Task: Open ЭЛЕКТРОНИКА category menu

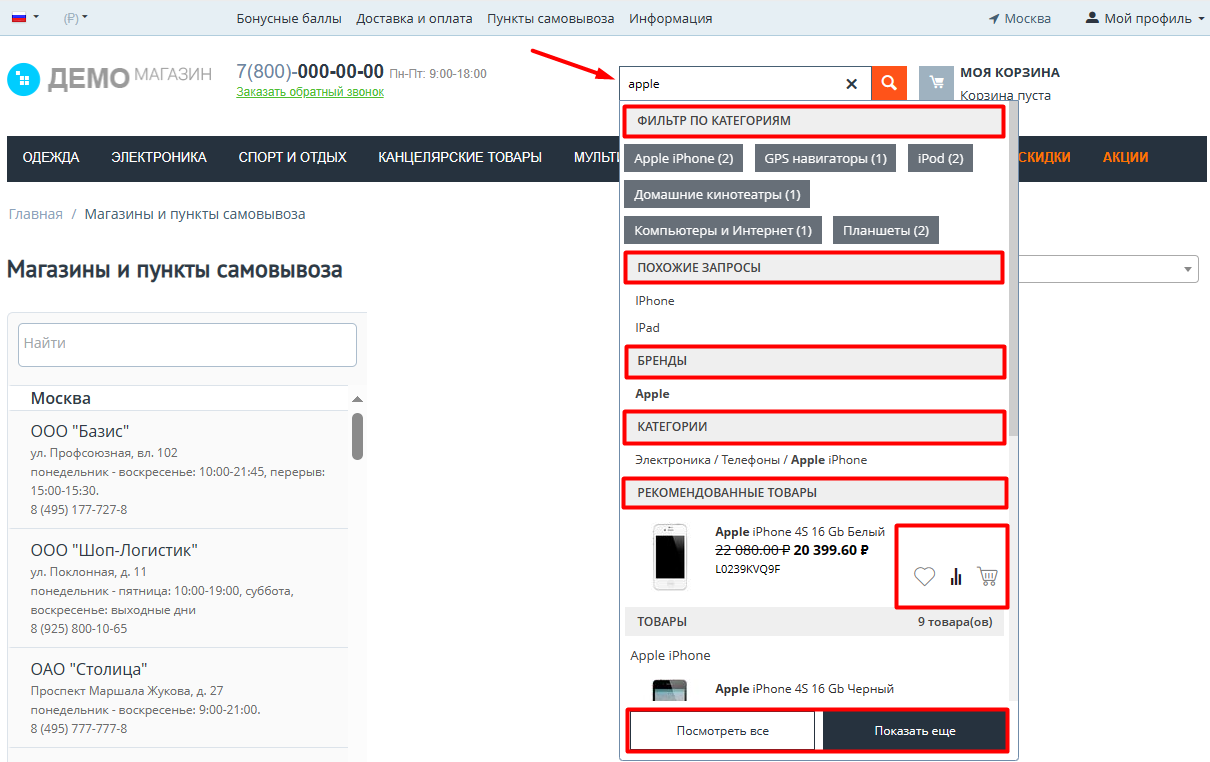Action: 159,157
